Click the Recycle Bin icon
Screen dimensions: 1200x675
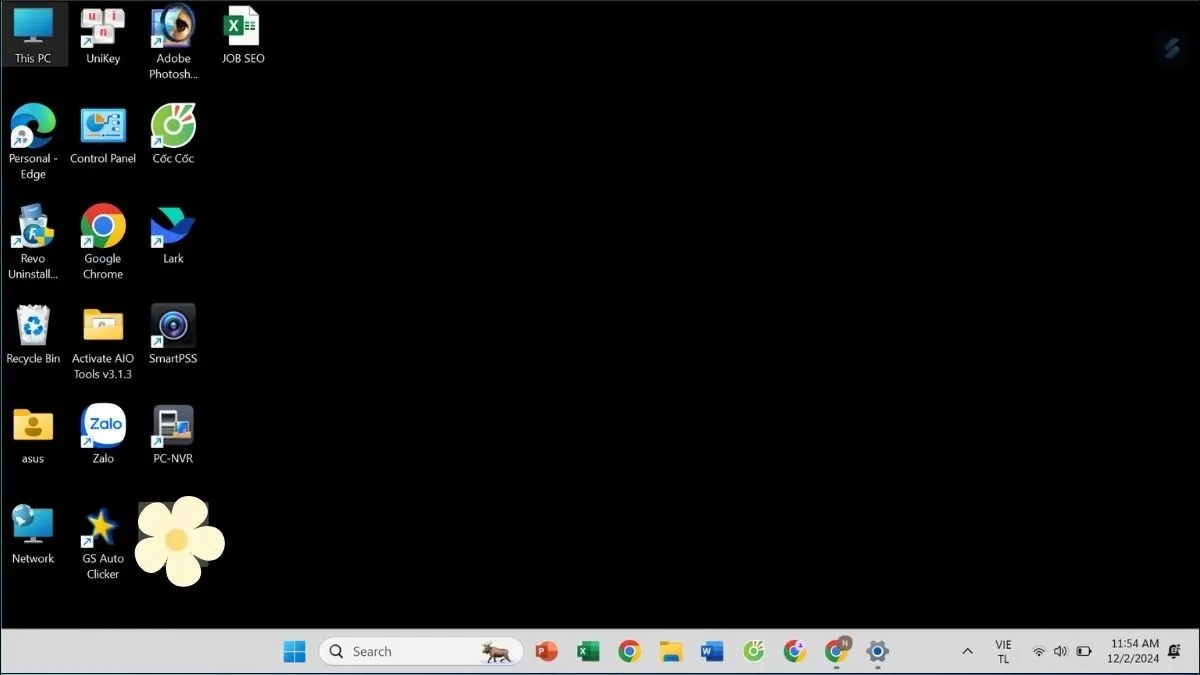[x=33, y=327]
